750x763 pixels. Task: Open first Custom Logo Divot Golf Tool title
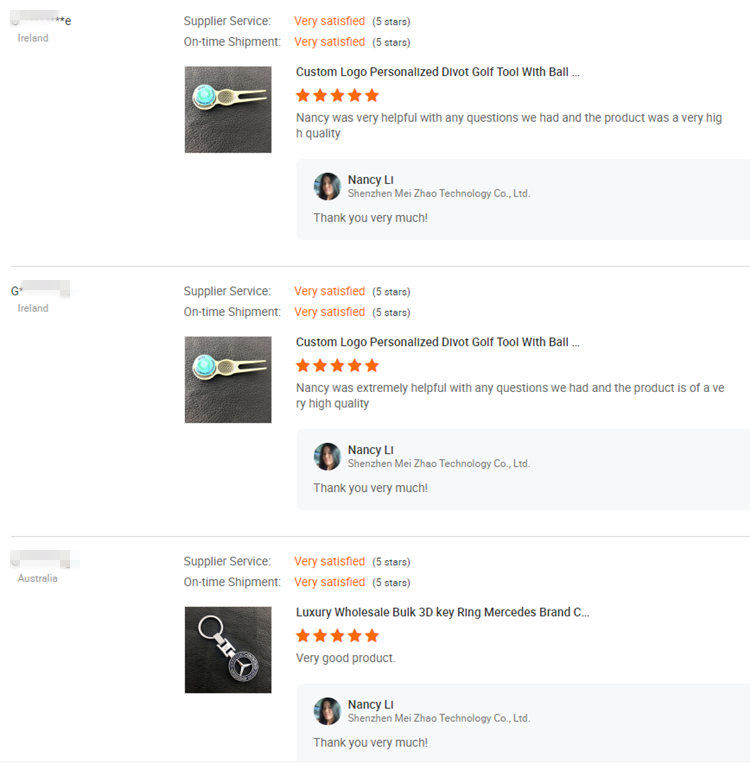[438, 72]
